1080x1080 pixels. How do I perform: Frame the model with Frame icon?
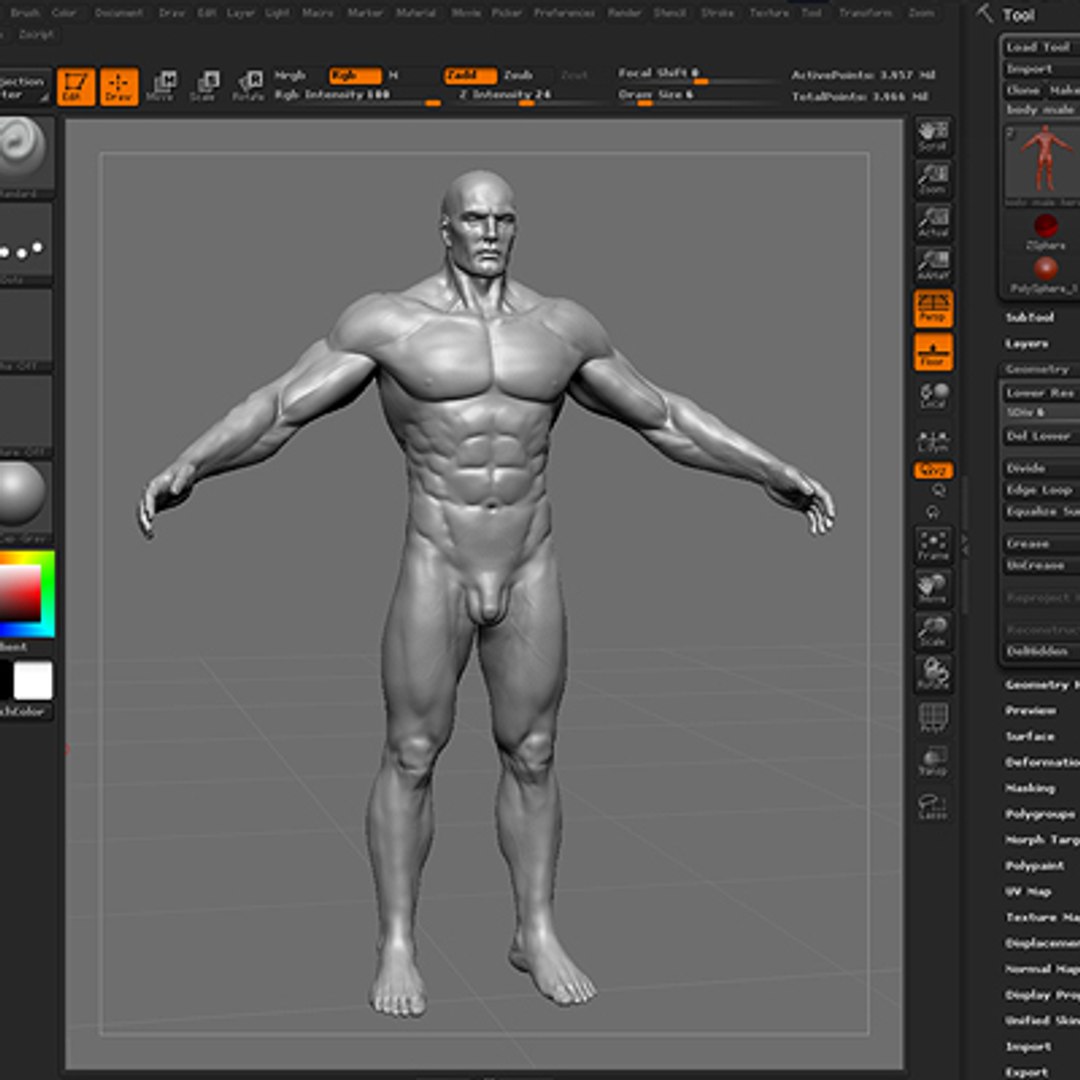933,546
